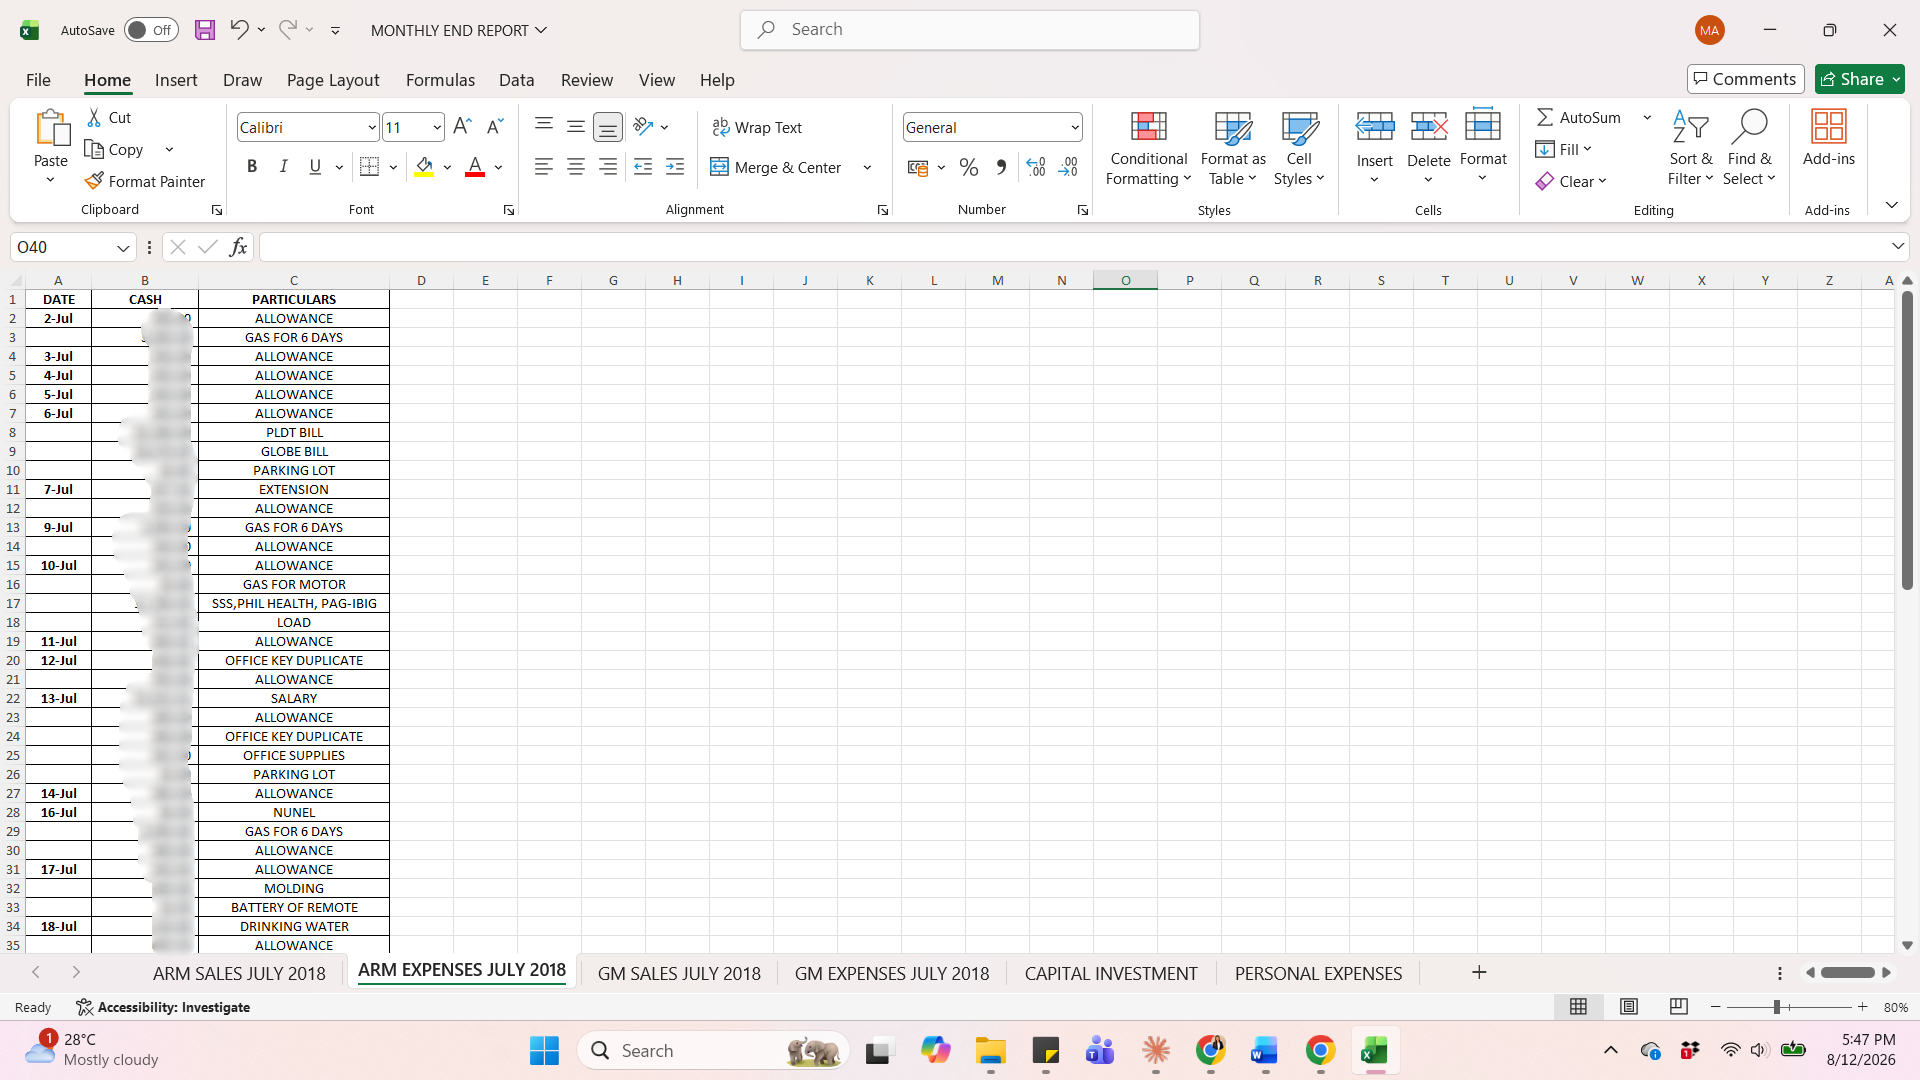Click the Save icon in title bar
The width and height of the screenshot is (1920, 1080).
click(205, 30)
